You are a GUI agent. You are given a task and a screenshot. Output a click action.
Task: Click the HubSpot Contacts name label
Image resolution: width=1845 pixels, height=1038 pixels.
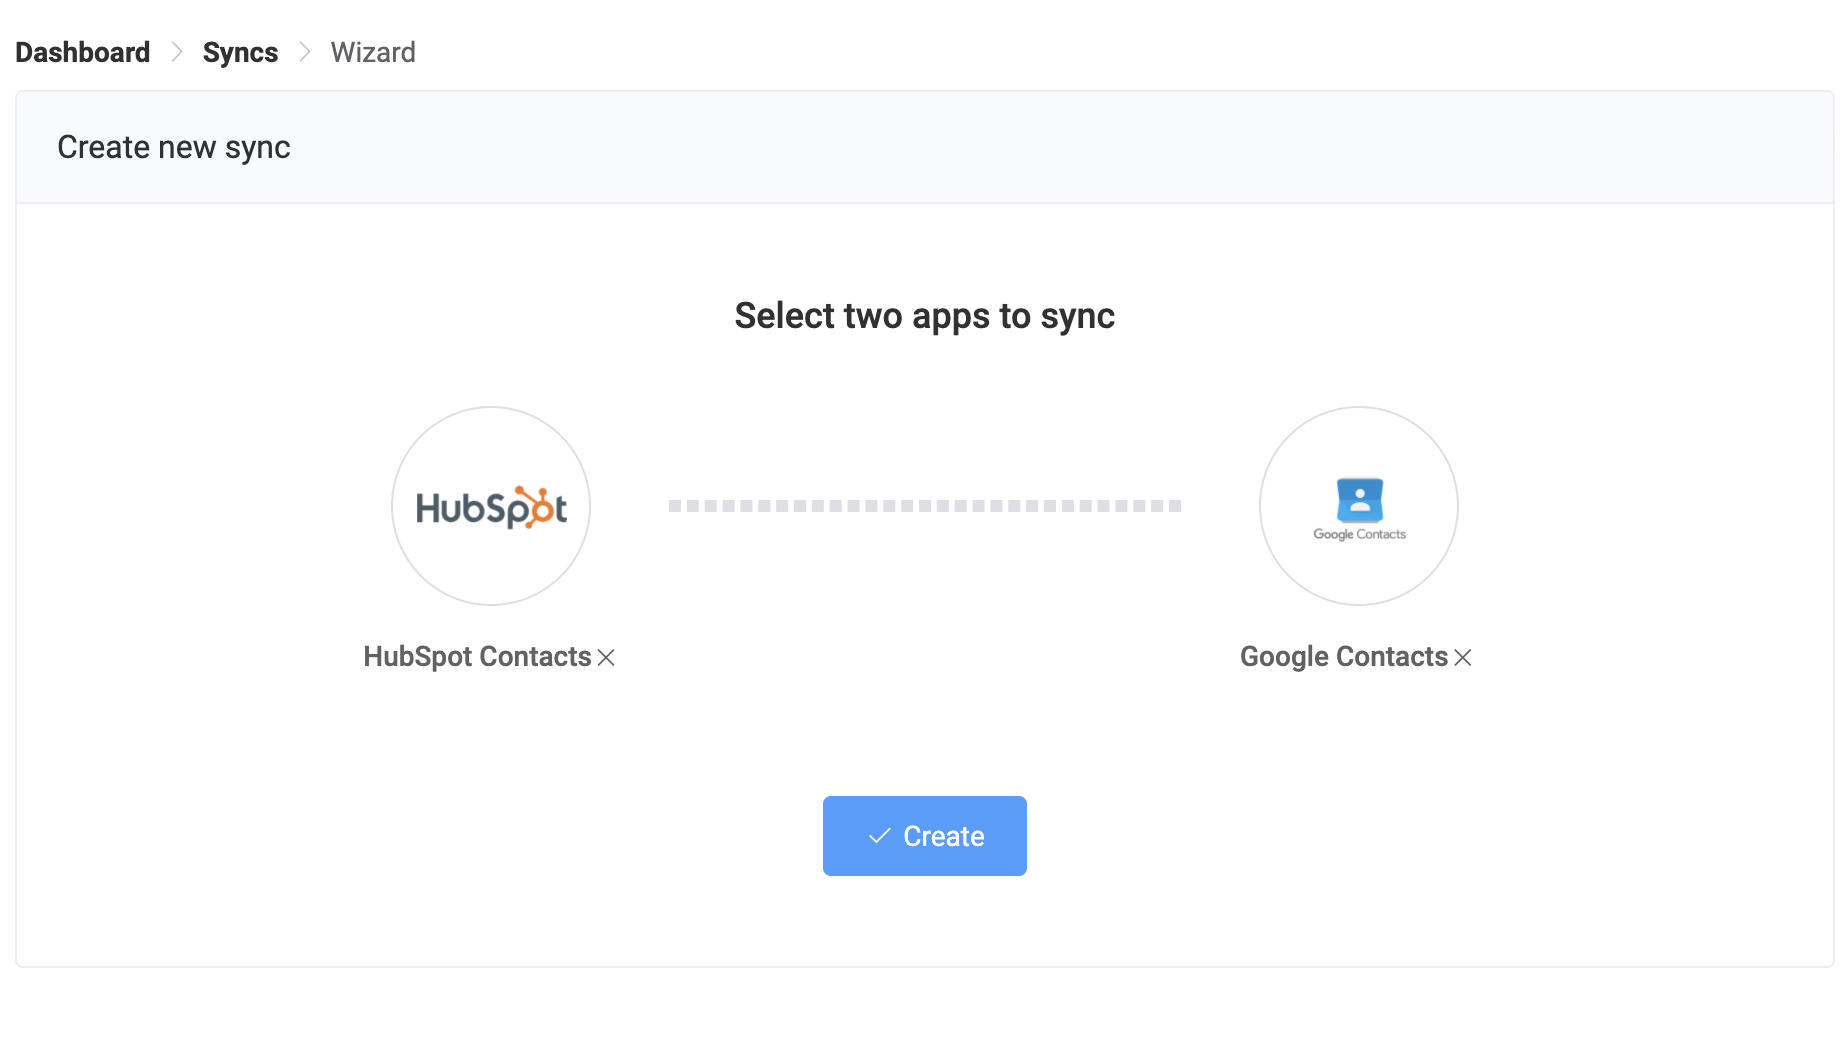point(477,657)
